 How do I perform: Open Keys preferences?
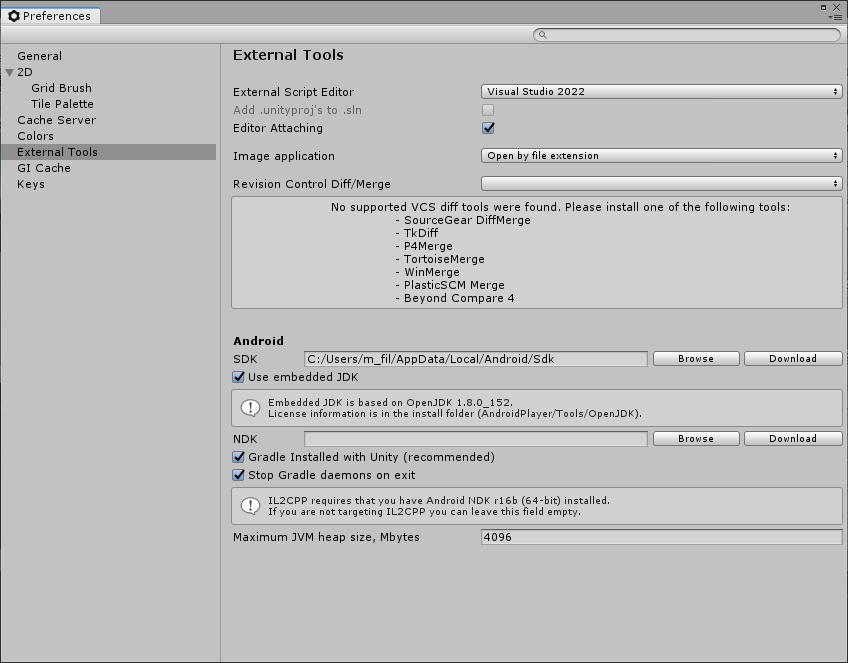pyautogui.click(x=31, y=184)
